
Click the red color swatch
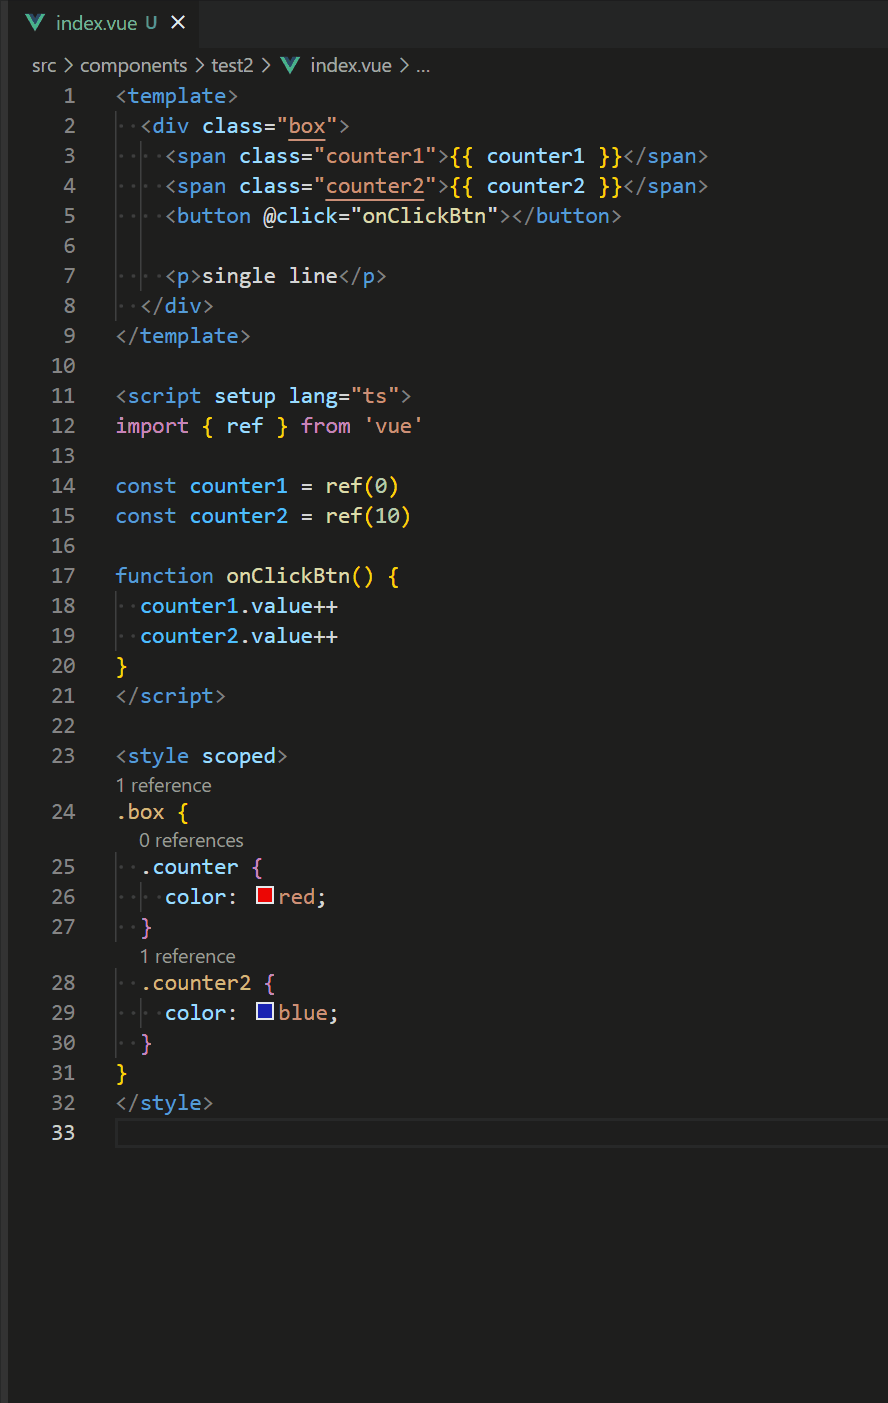[x=265, y=895]
